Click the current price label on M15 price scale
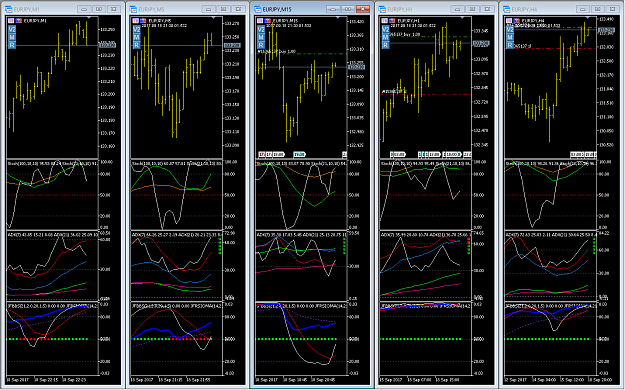 pos(356,67)
